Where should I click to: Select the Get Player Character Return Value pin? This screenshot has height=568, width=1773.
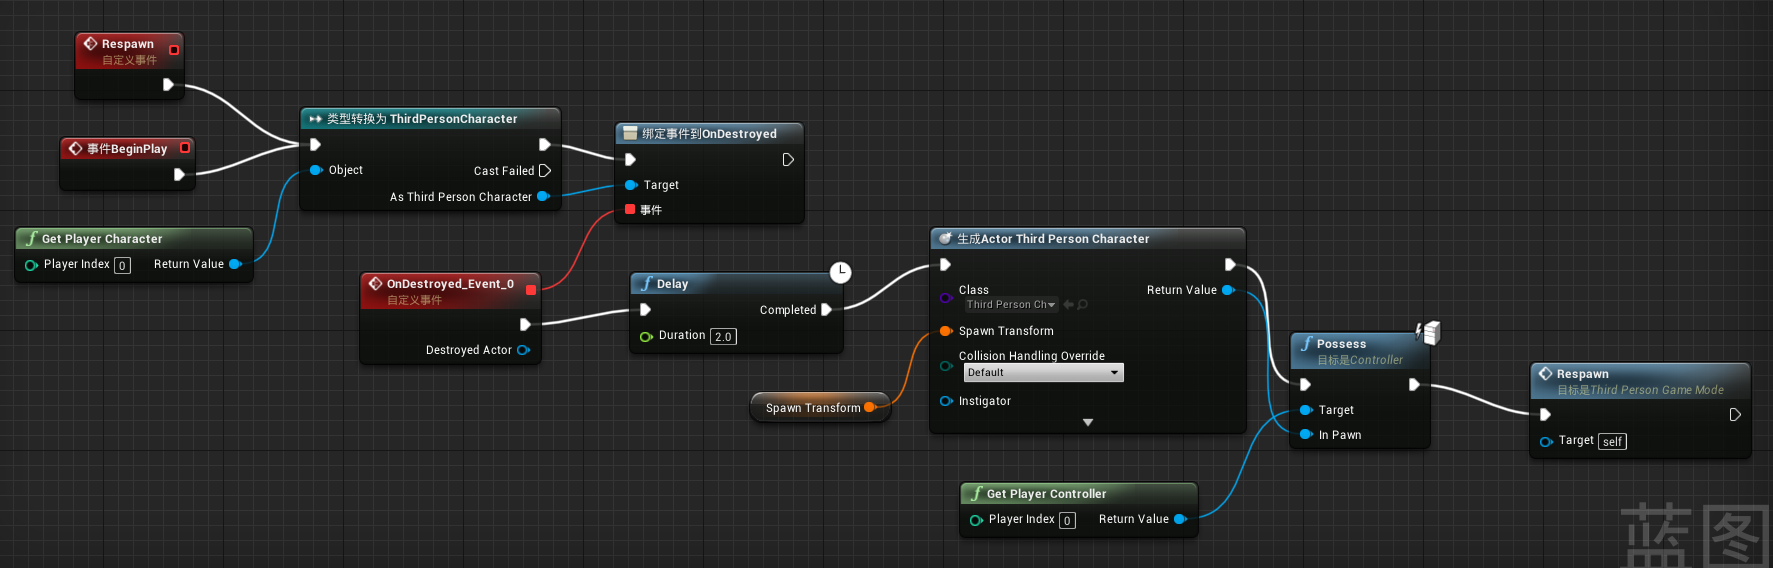(236, 264)
